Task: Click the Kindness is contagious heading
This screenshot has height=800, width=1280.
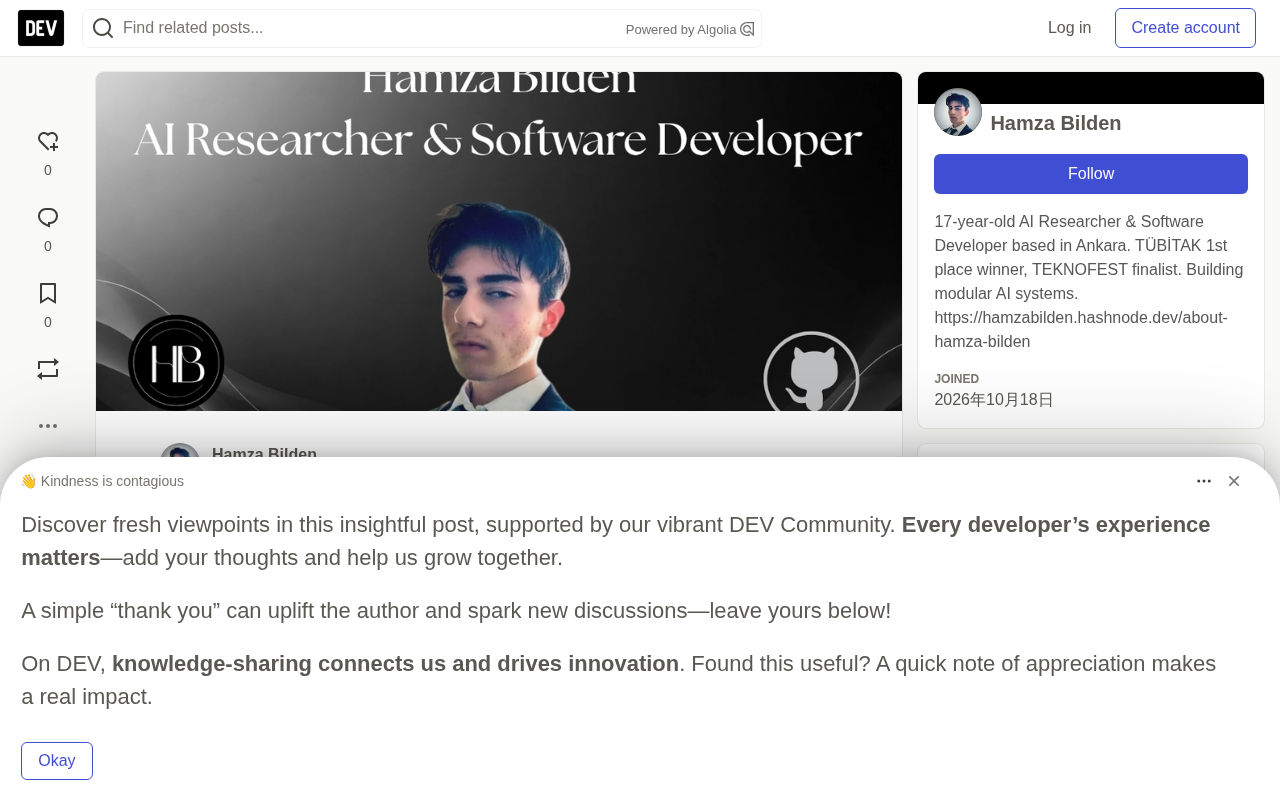Action: [102, 481]
